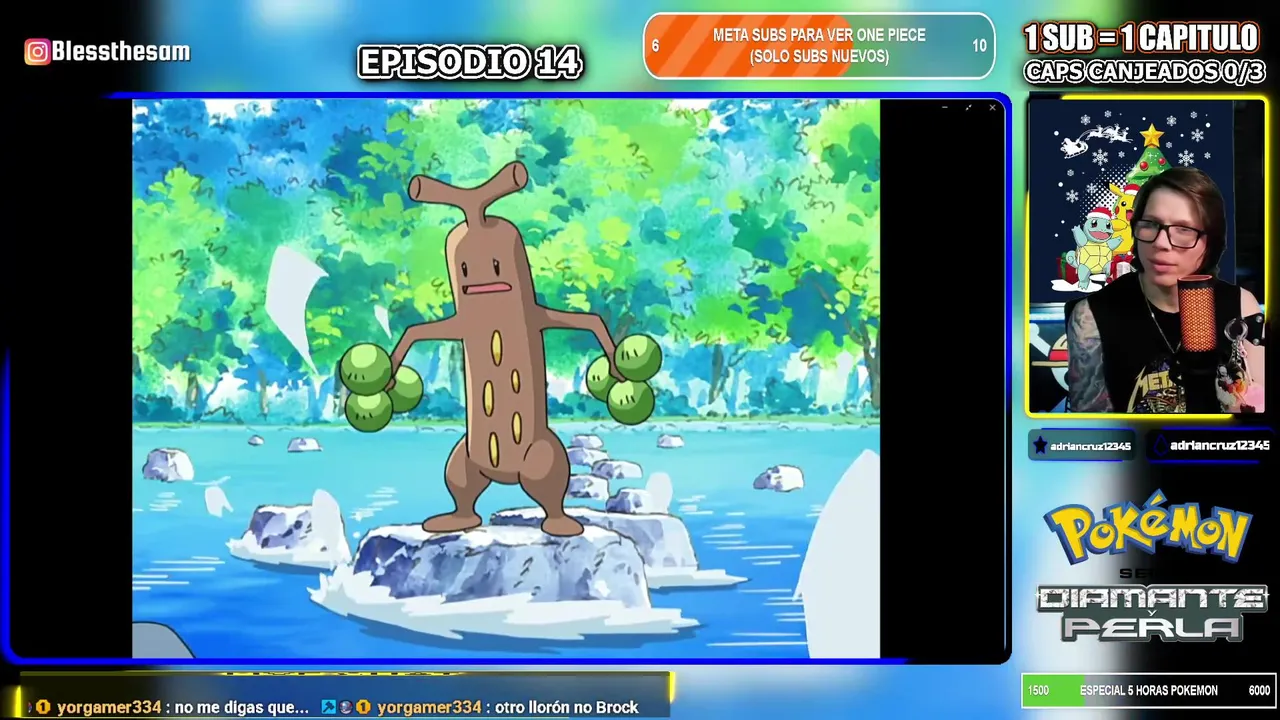
Task: Minimize the video player window
Action: [945, 107]
